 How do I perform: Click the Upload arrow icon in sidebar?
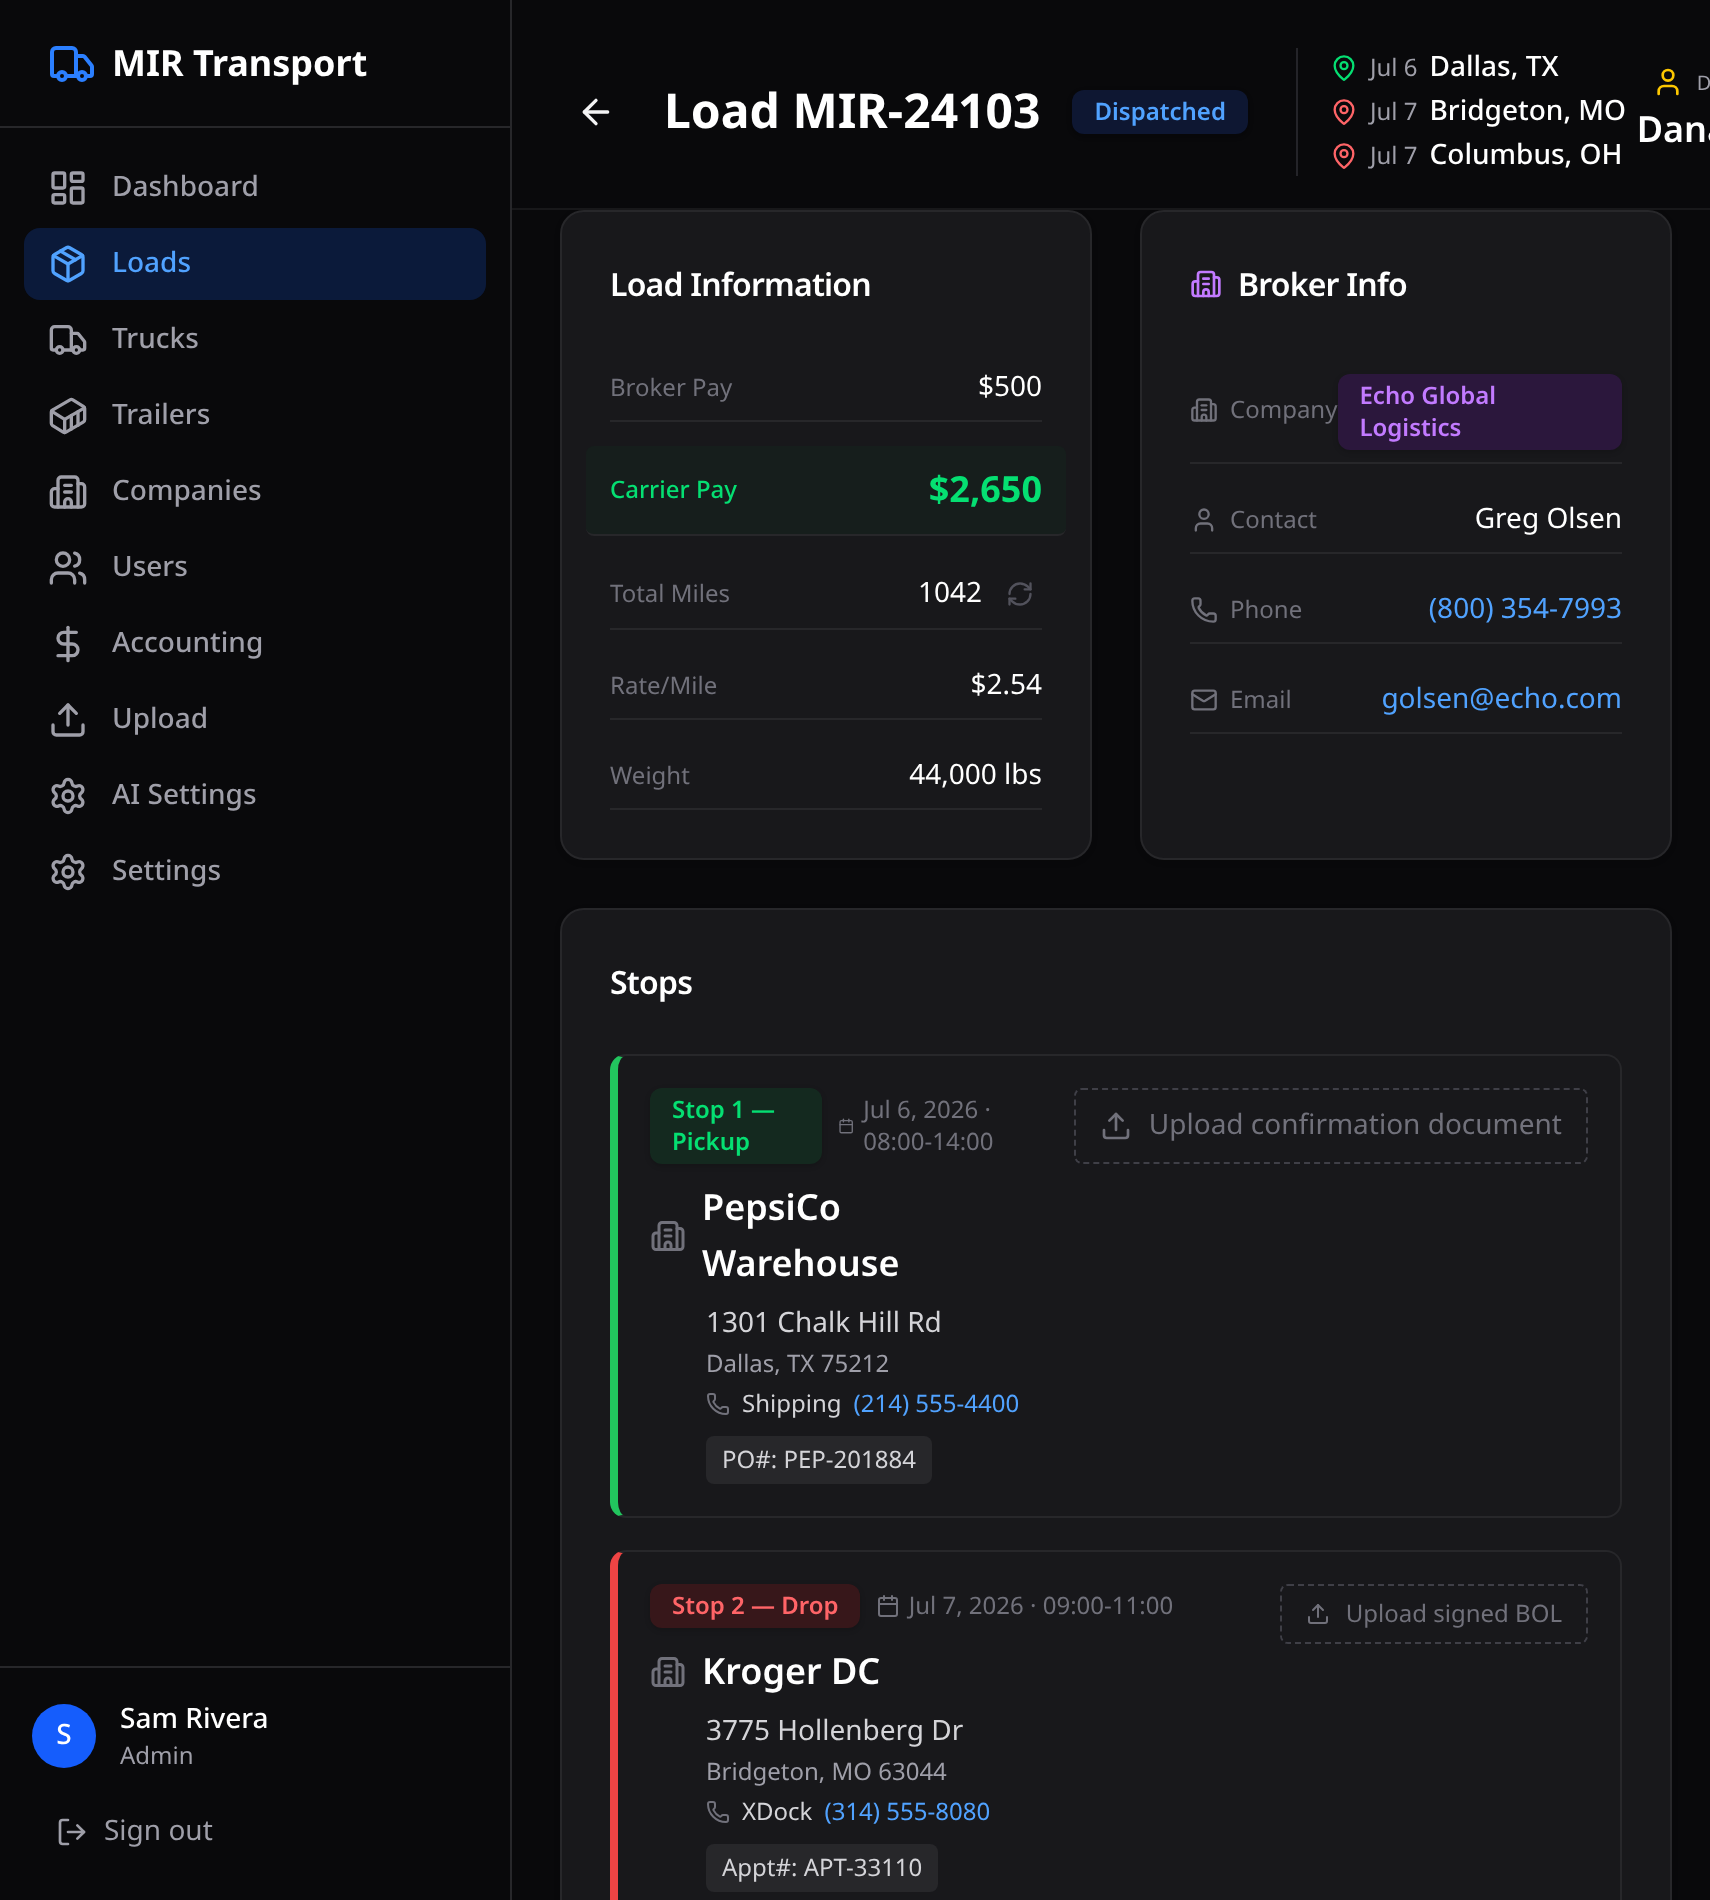[68, 719]
